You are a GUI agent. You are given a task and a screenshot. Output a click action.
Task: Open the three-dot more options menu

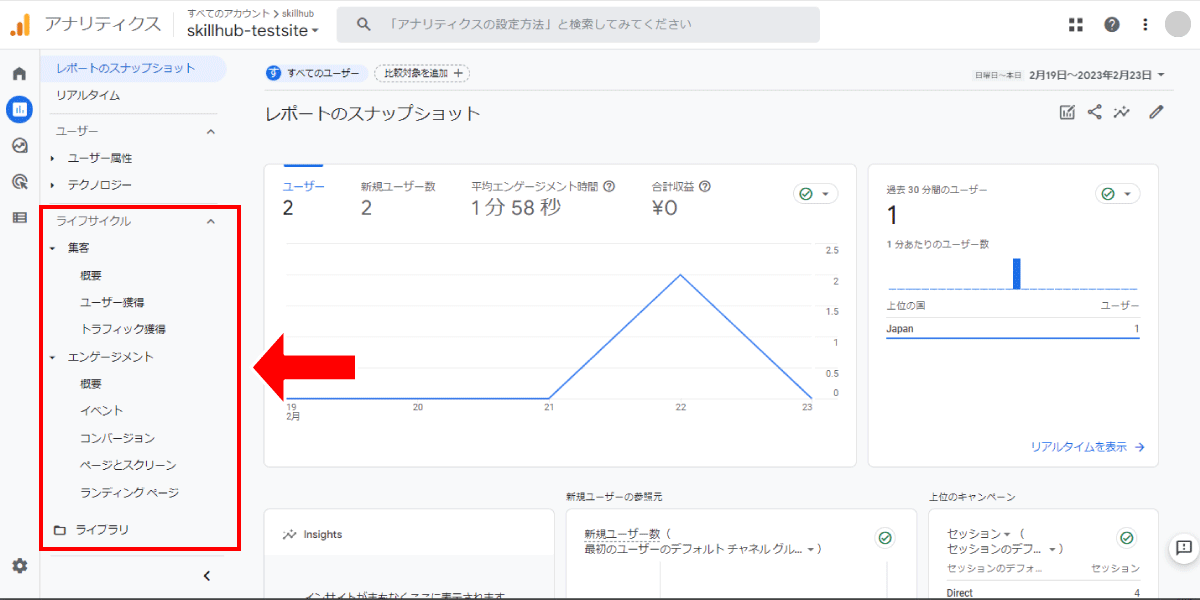1146,25
